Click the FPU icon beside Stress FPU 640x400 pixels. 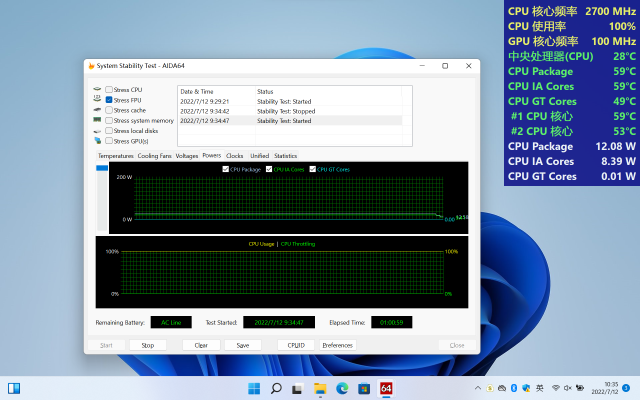(97, 99)
